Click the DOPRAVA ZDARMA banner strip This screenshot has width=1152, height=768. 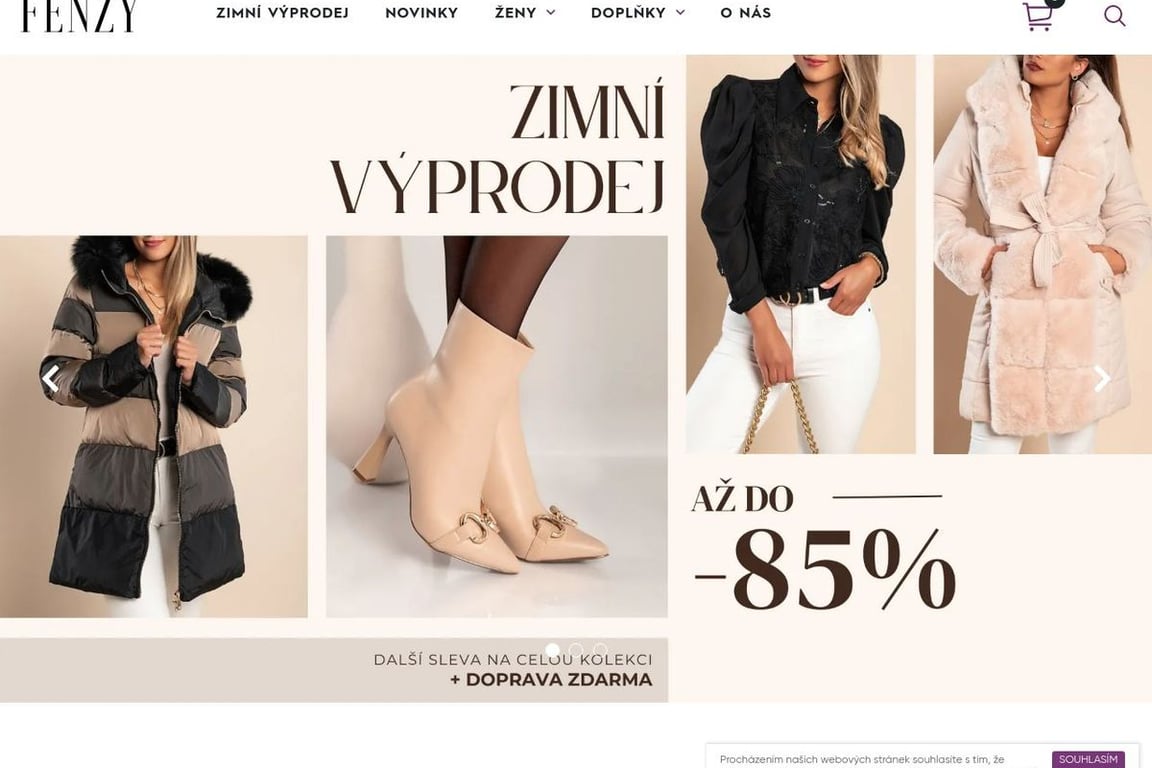click(x=334, y=670)
